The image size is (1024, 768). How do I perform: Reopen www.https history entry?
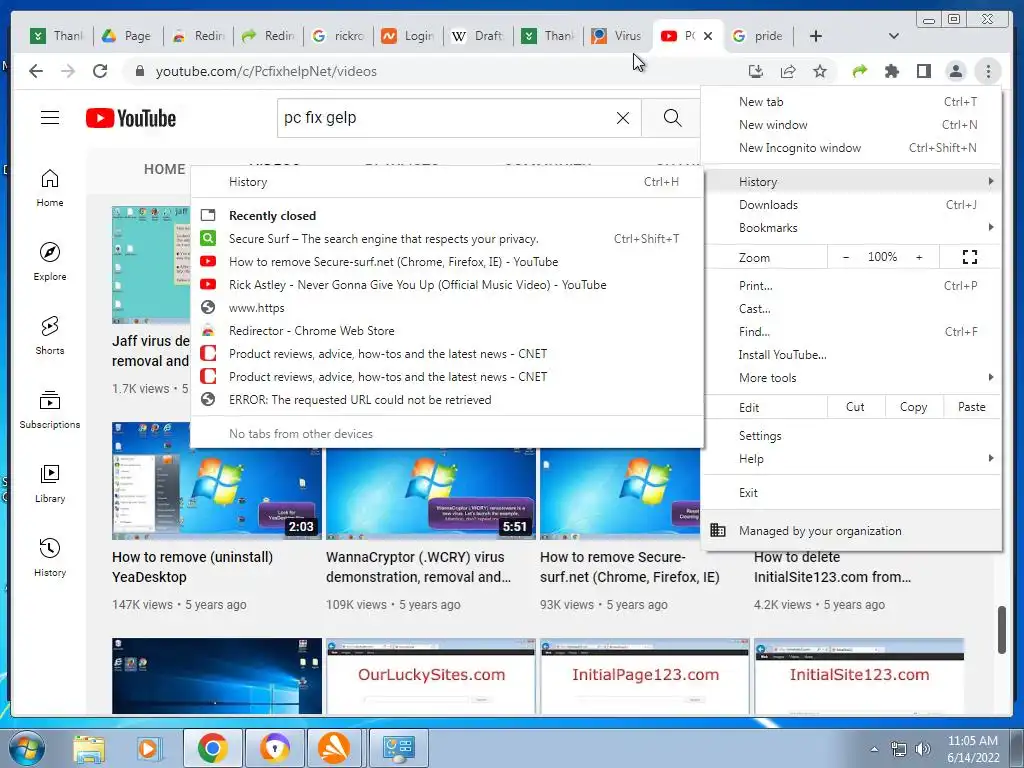[447, 308]
